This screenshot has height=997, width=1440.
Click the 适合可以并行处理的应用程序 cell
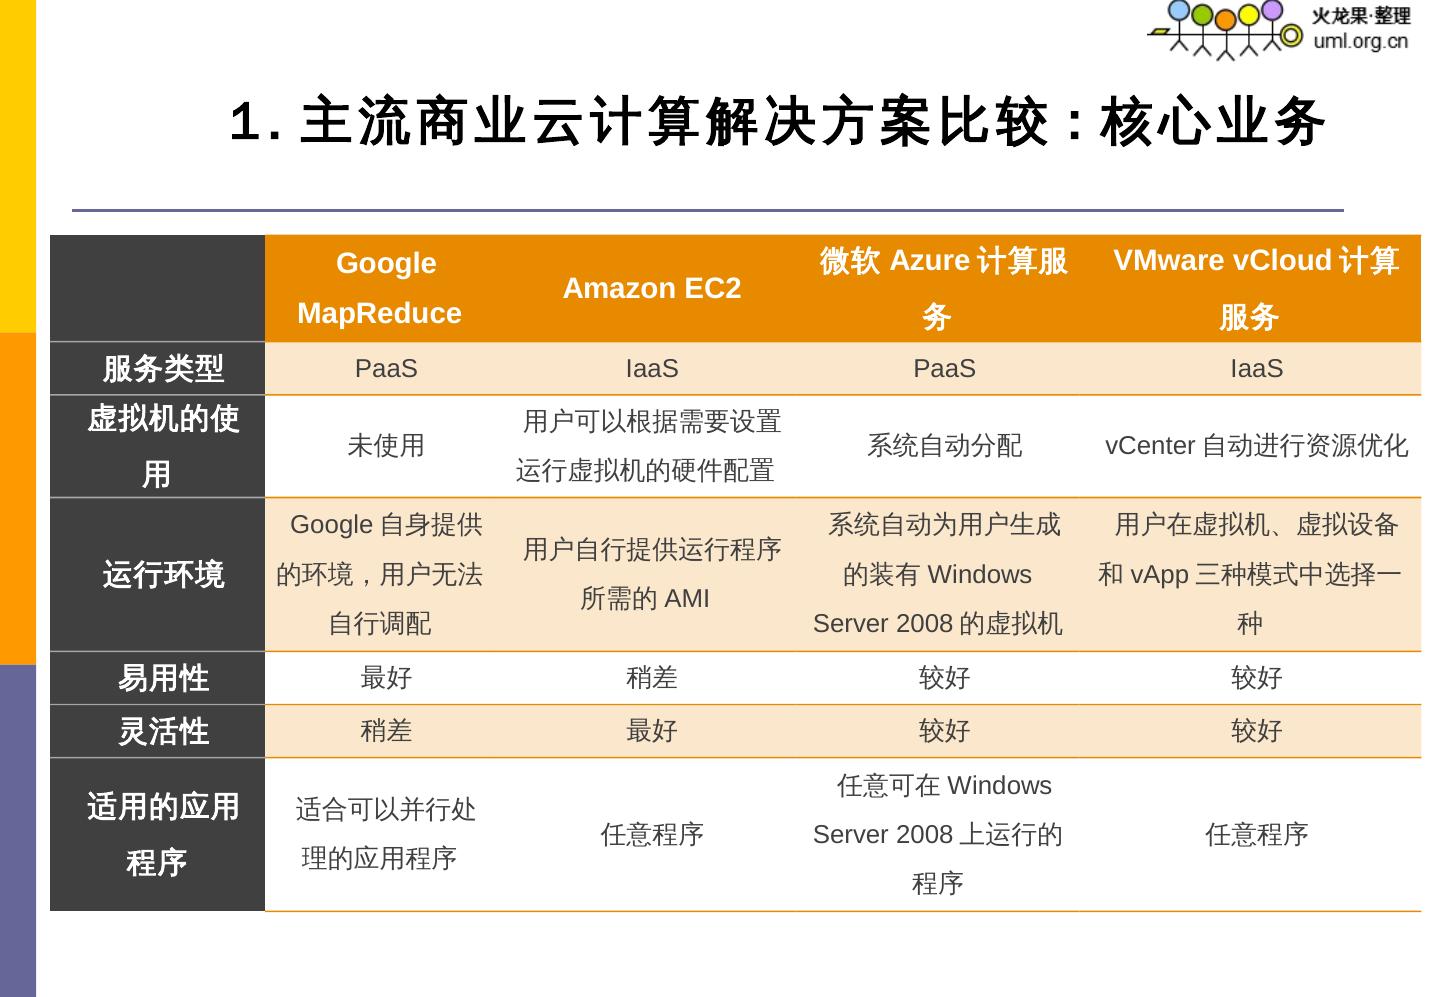[x=386, y=834]
